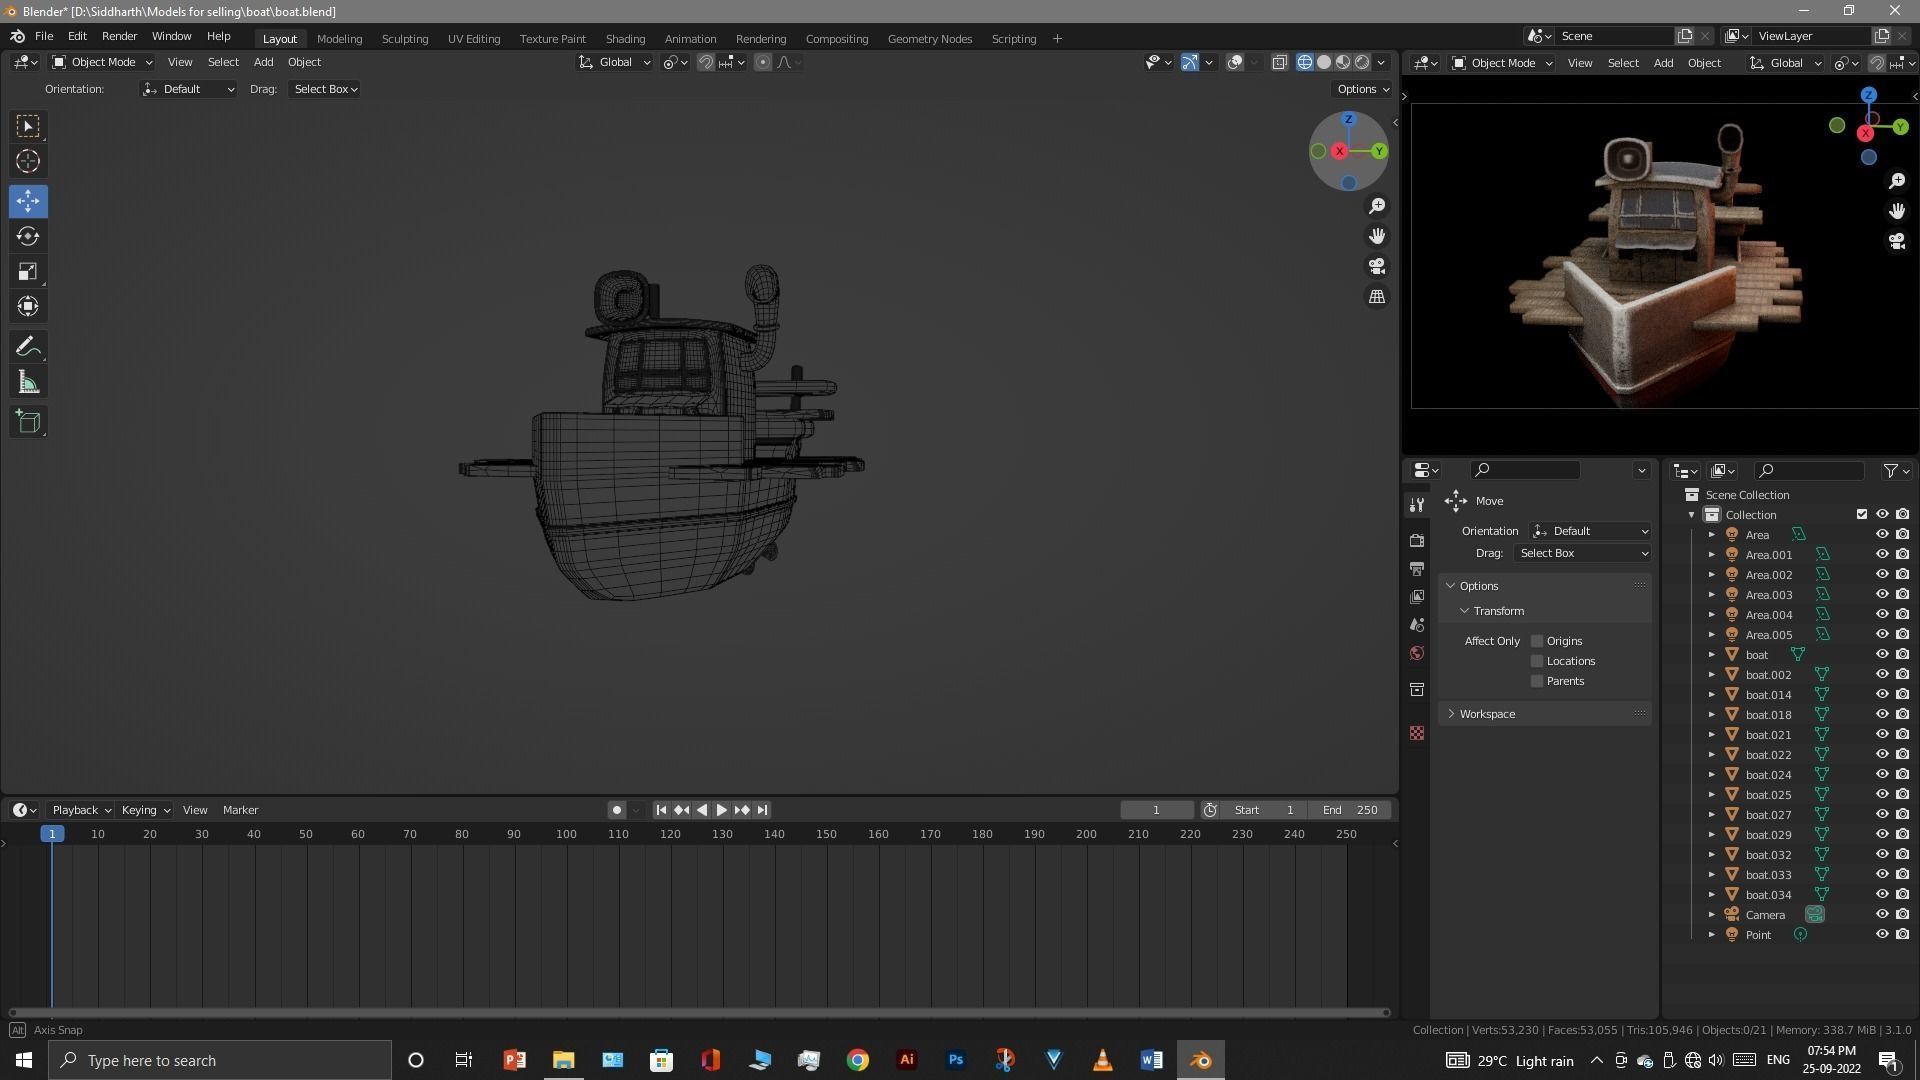
Task: Open the Add menu in main viewport
Action: [263, 62]
